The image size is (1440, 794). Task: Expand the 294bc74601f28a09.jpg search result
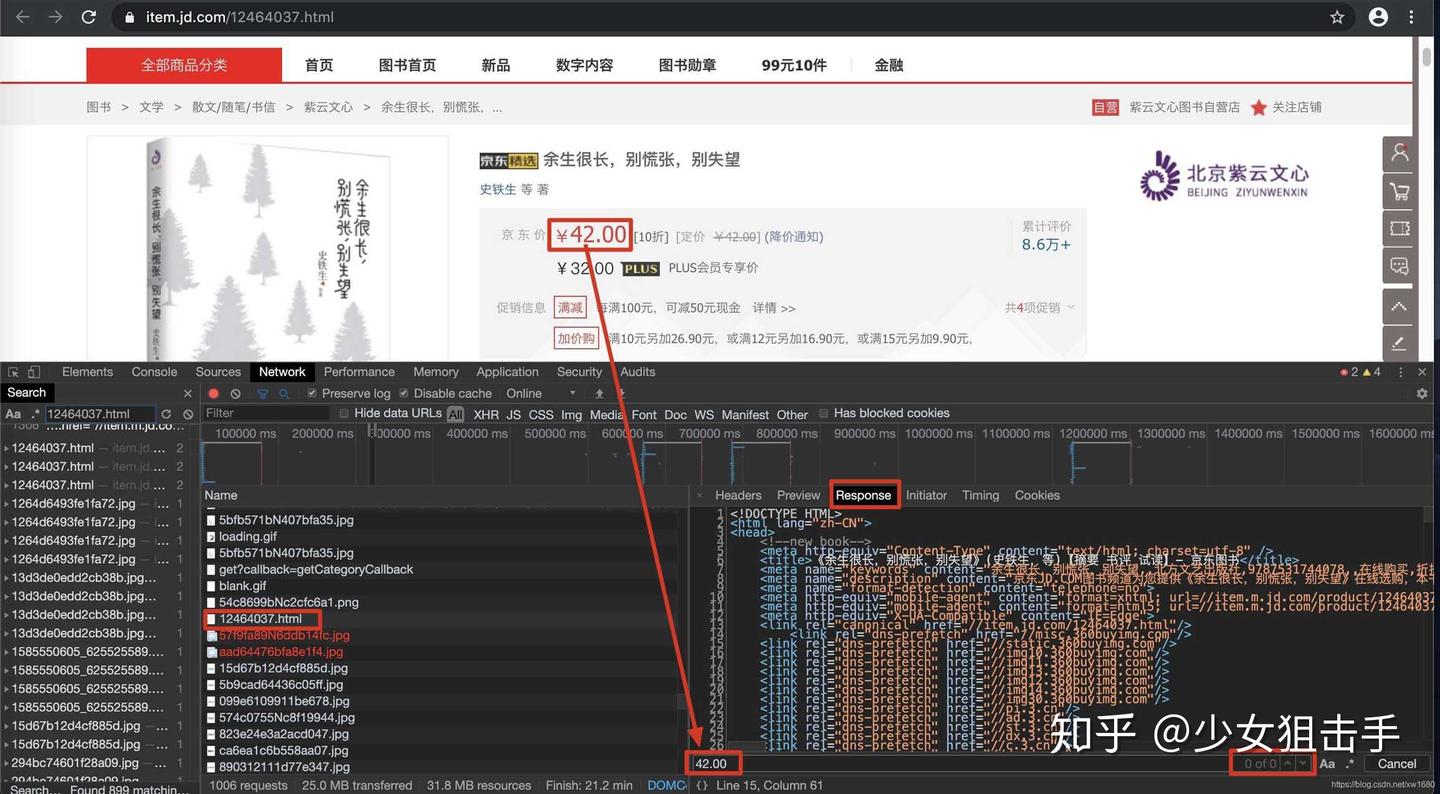point(6,763)
